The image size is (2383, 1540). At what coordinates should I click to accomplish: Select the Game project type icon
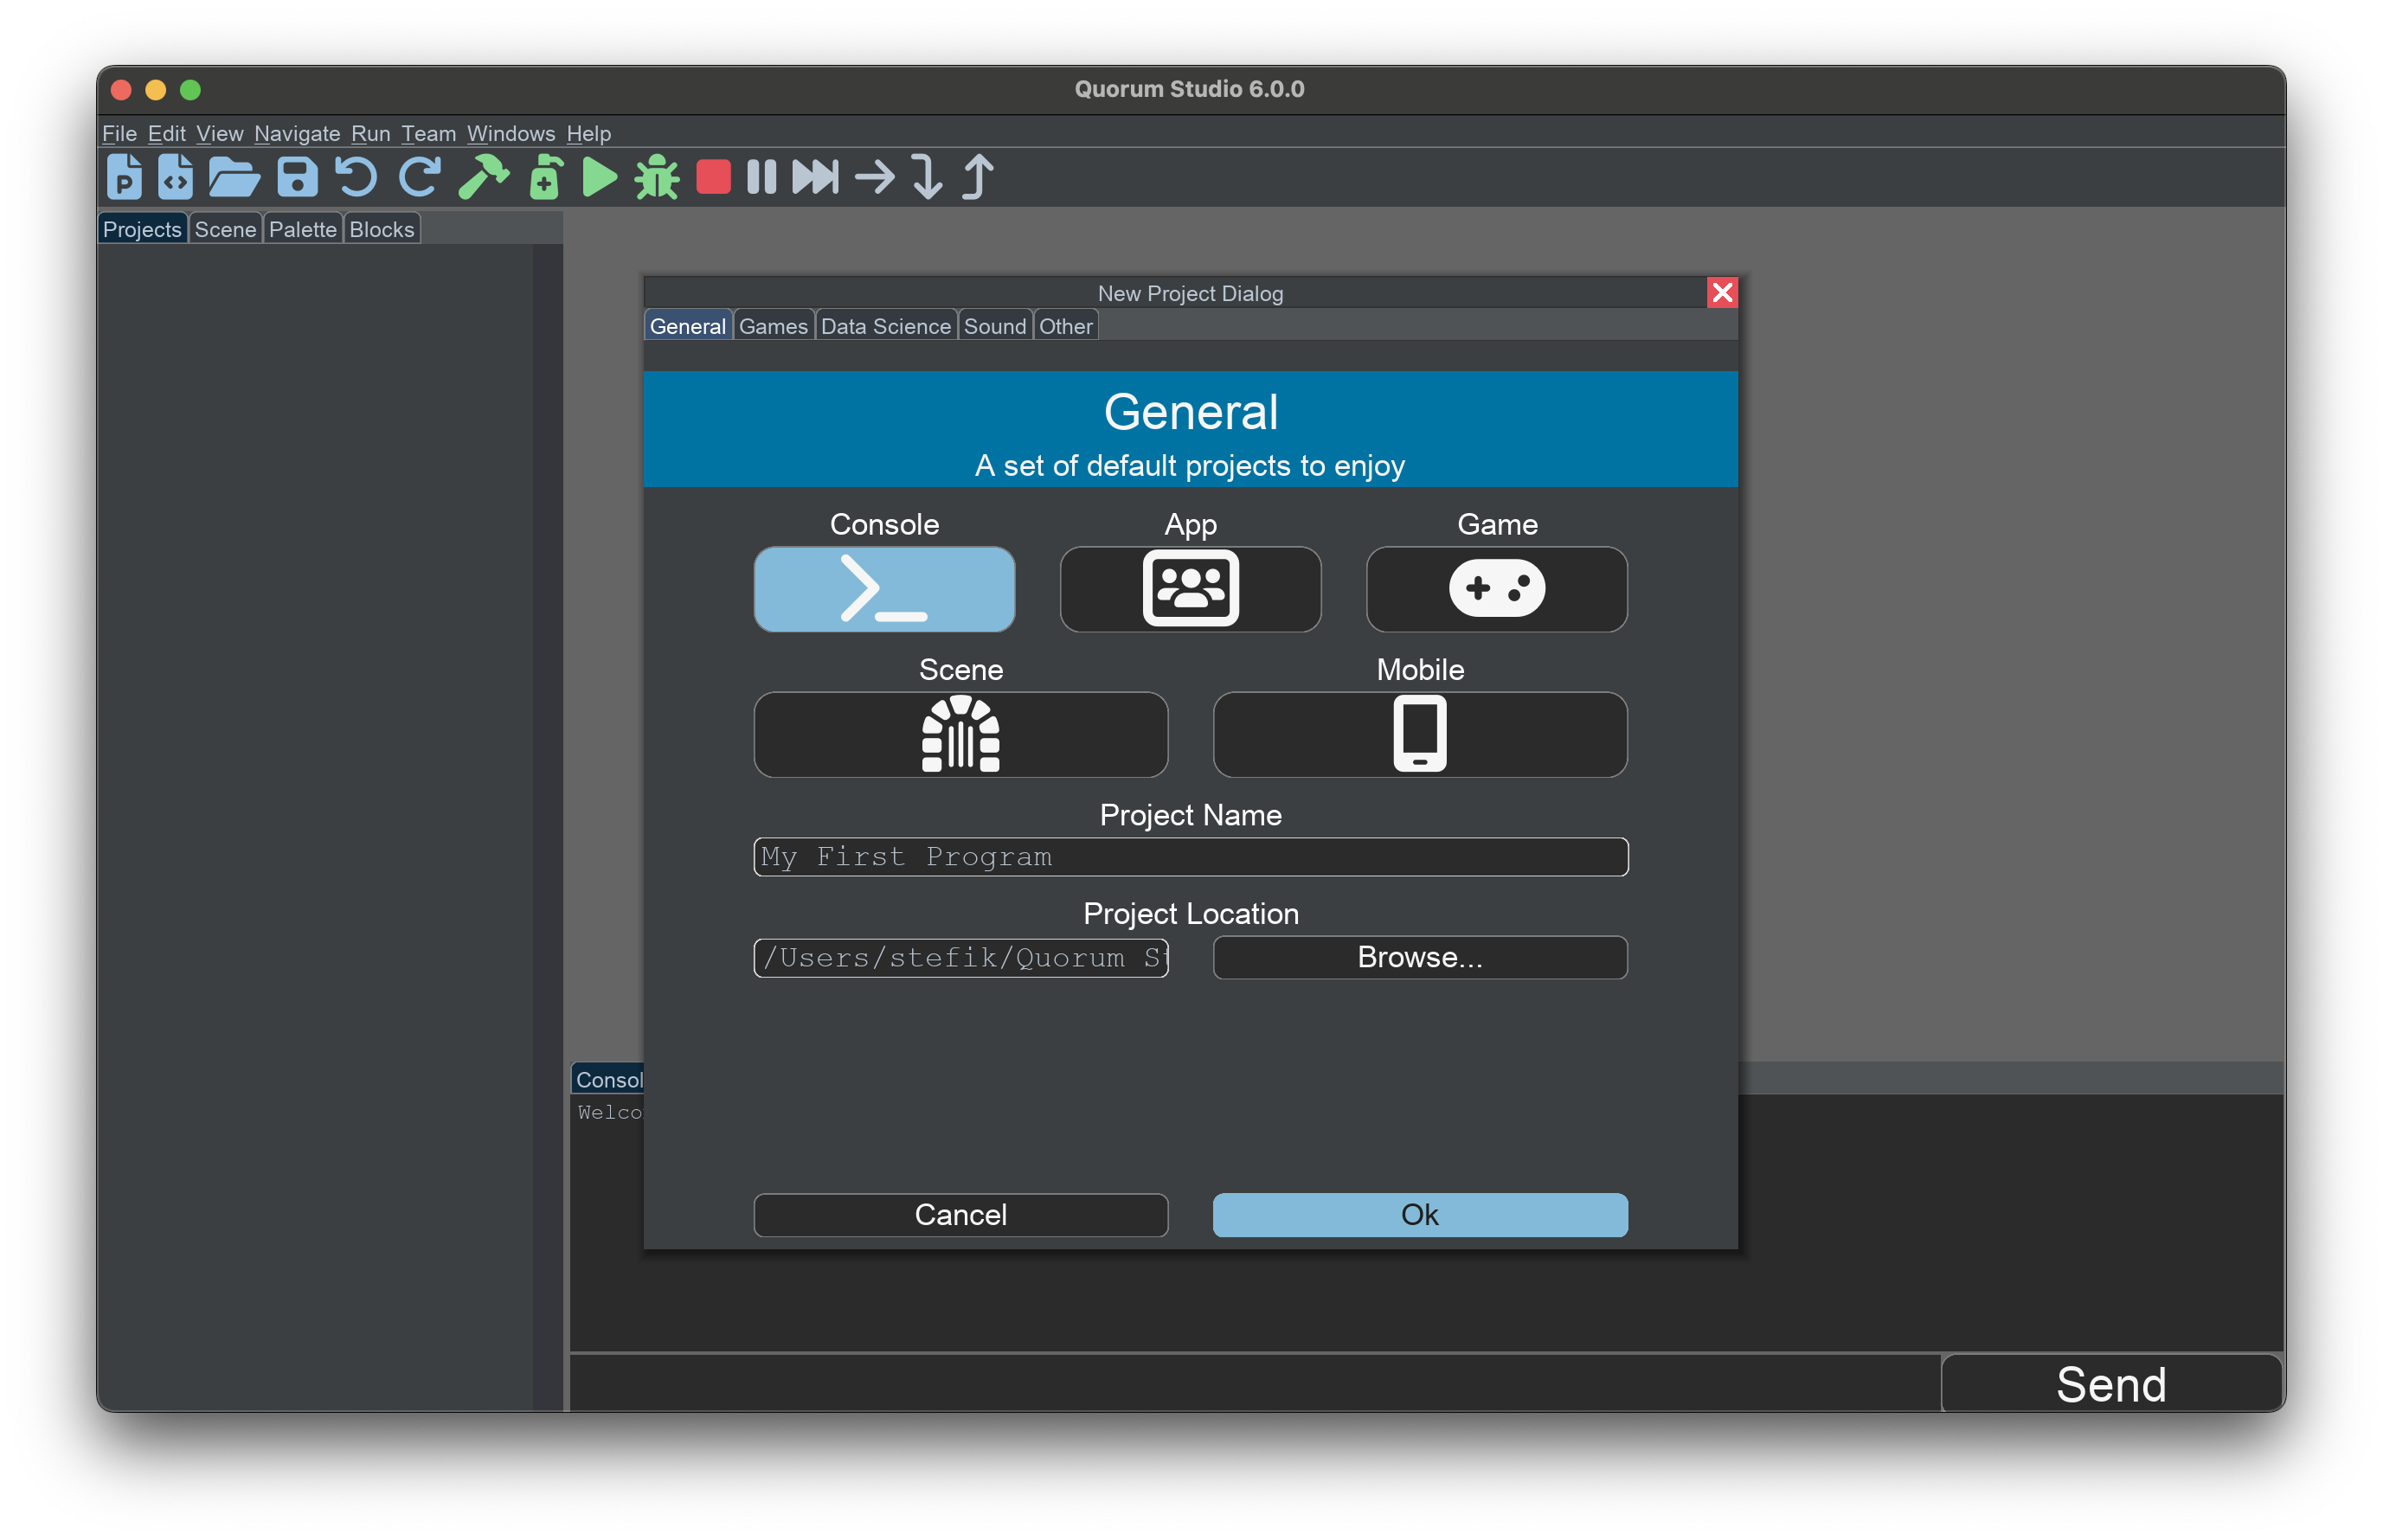tap(1497, 587)
